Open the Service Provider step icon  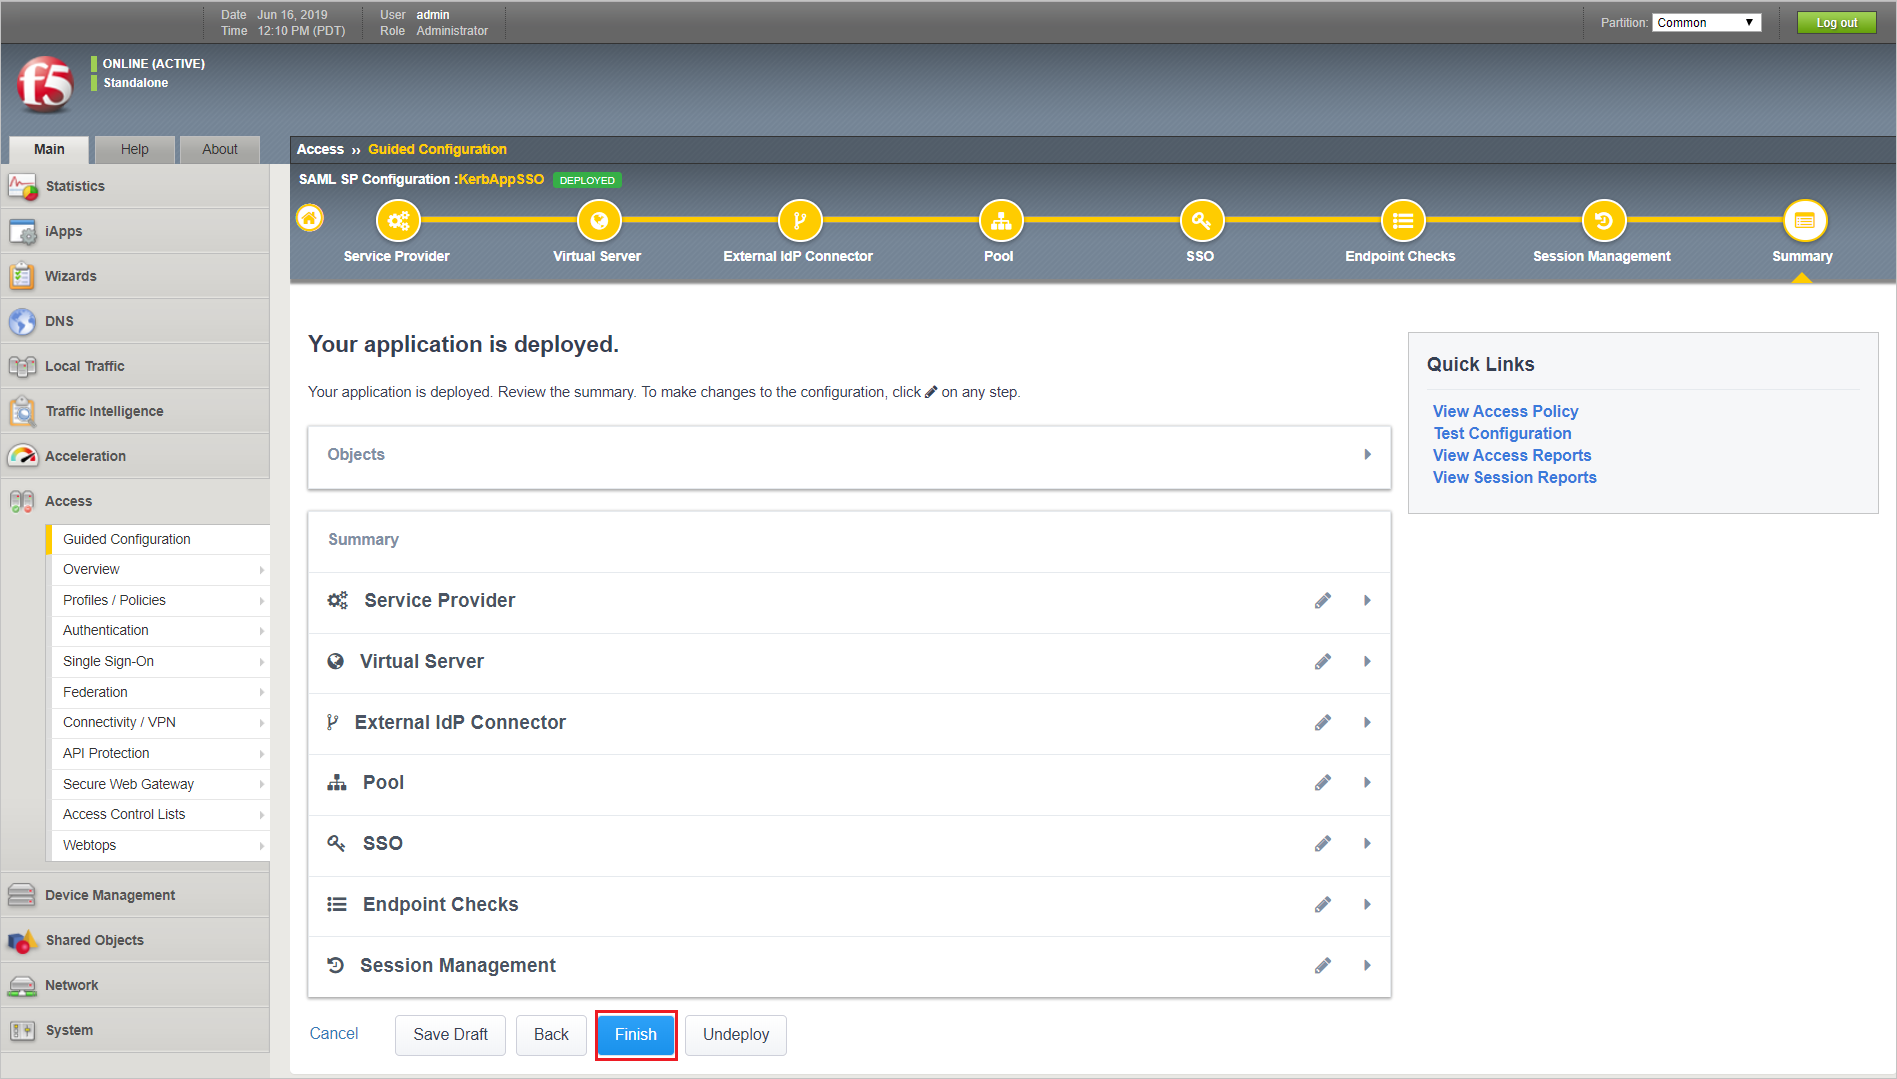click(398, 221)
